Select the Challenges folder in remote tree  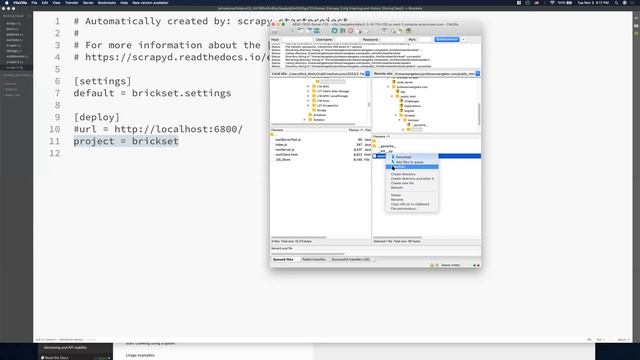click(411, 101)
